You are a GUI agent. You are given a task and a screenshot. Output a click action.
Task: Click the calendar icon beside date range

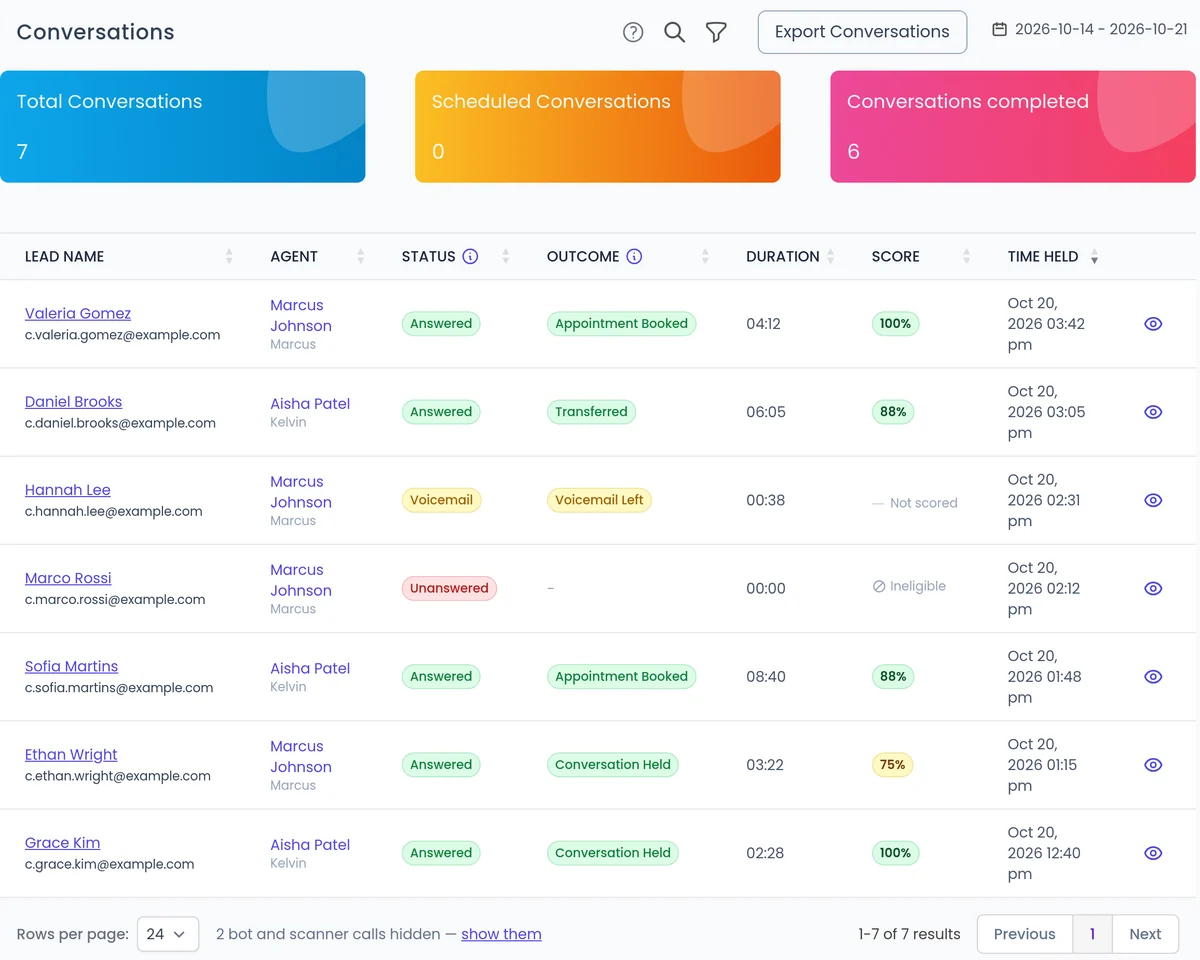coord(999,30)
